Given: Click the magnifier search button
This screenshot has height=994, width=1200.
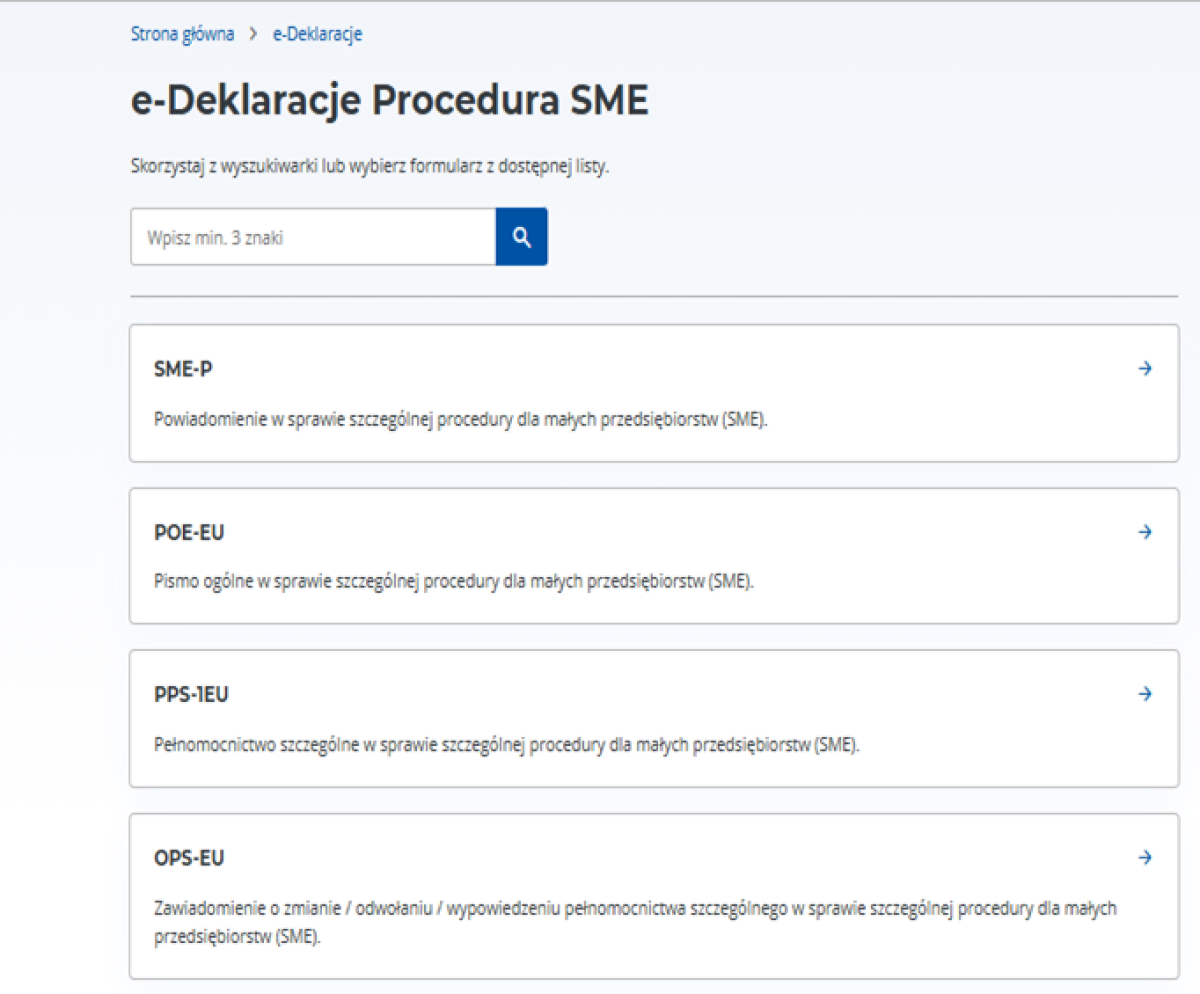Looking at the screenshot, I should point(521,237).
